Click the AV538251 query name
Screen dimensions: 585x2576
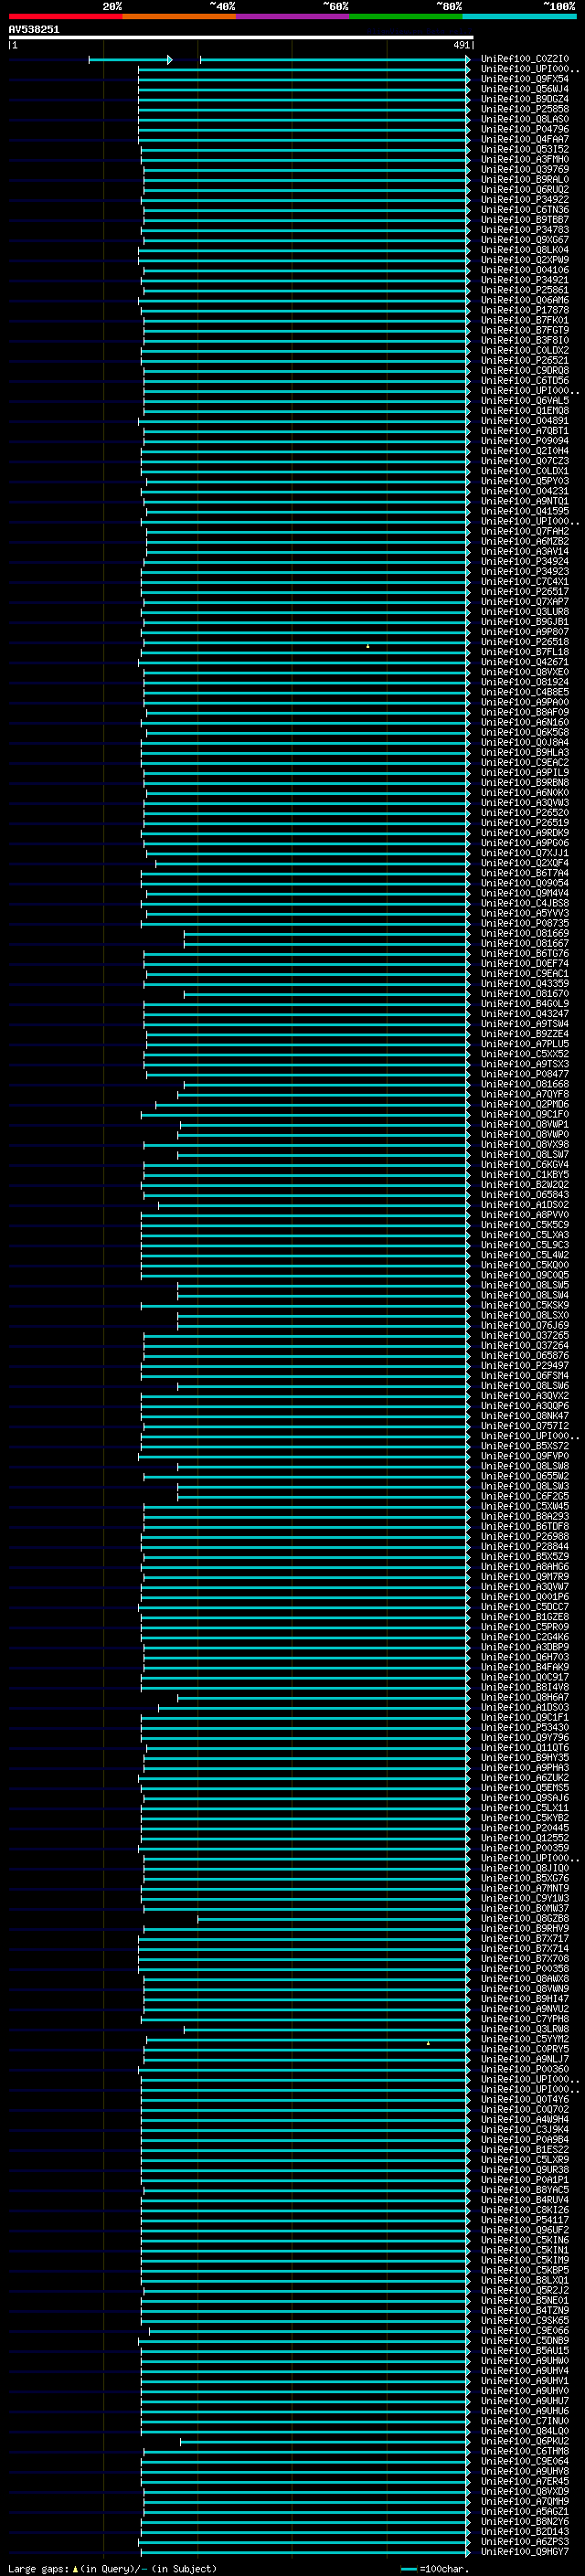[x=34, y=29]
